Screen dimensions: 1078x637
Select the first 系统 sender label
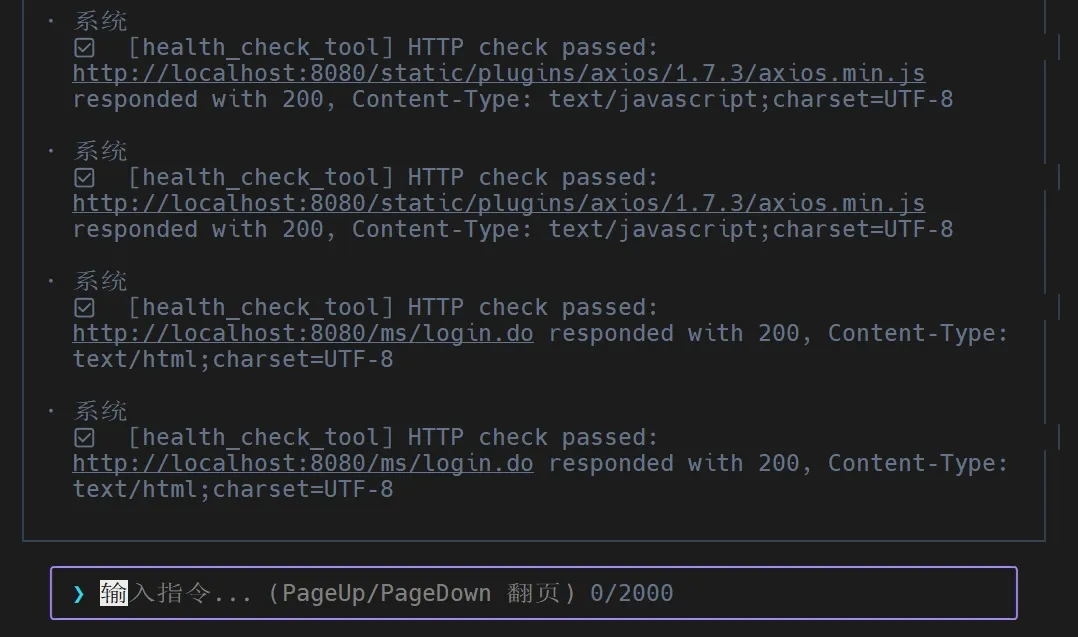[x=100, y=21]
